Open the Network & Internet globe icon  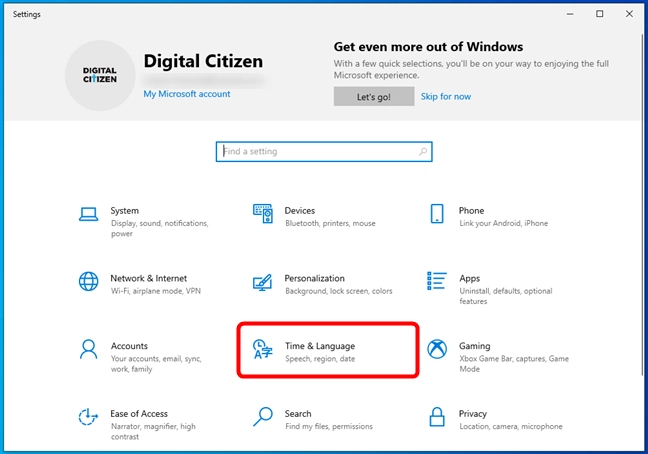(x=88, y=281)
